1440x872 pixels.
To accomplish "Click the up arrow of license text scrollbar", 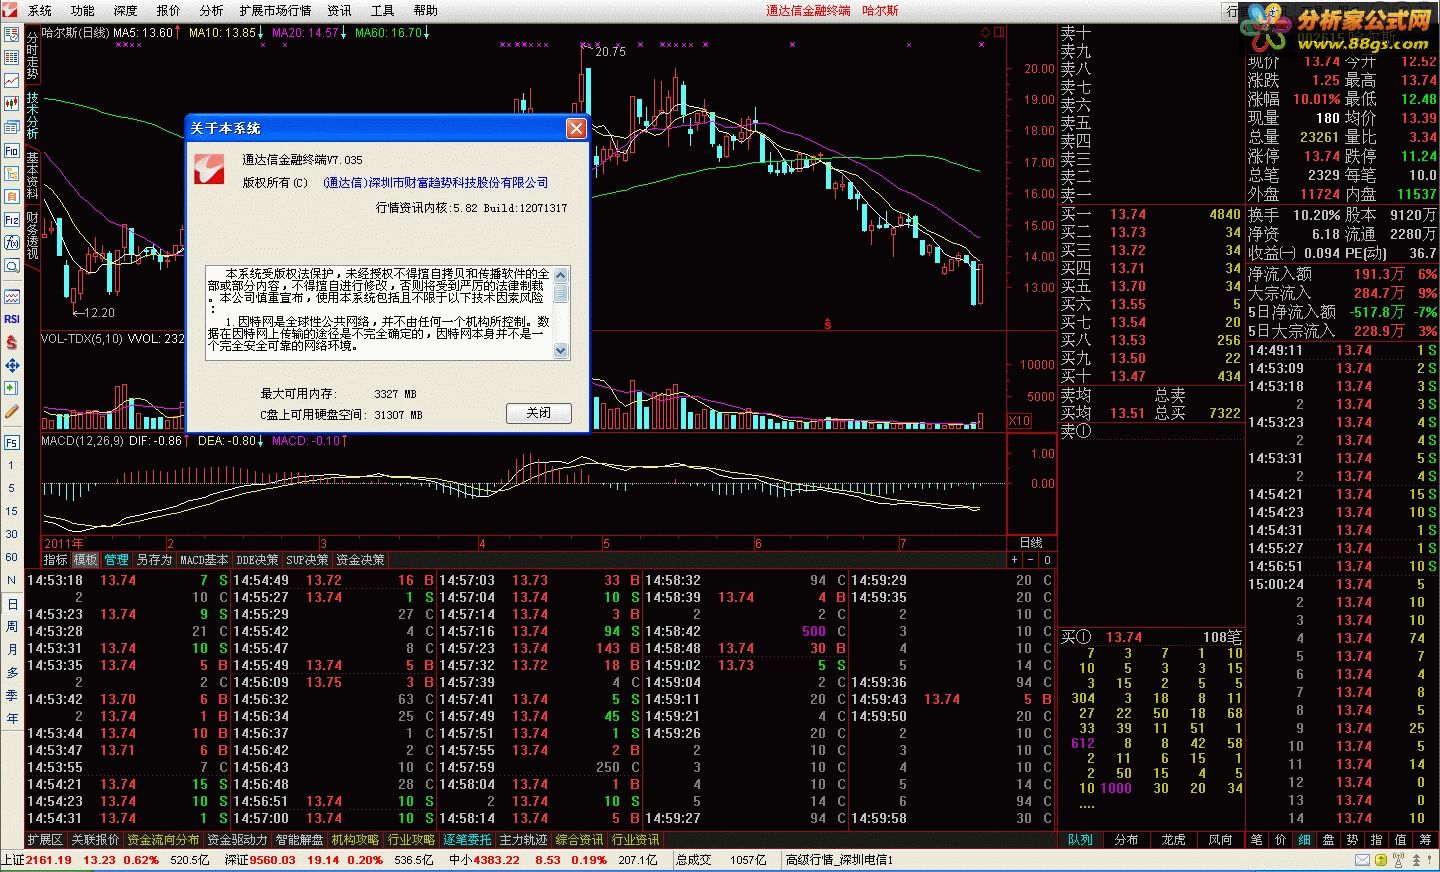I will (x=561, y=274).
